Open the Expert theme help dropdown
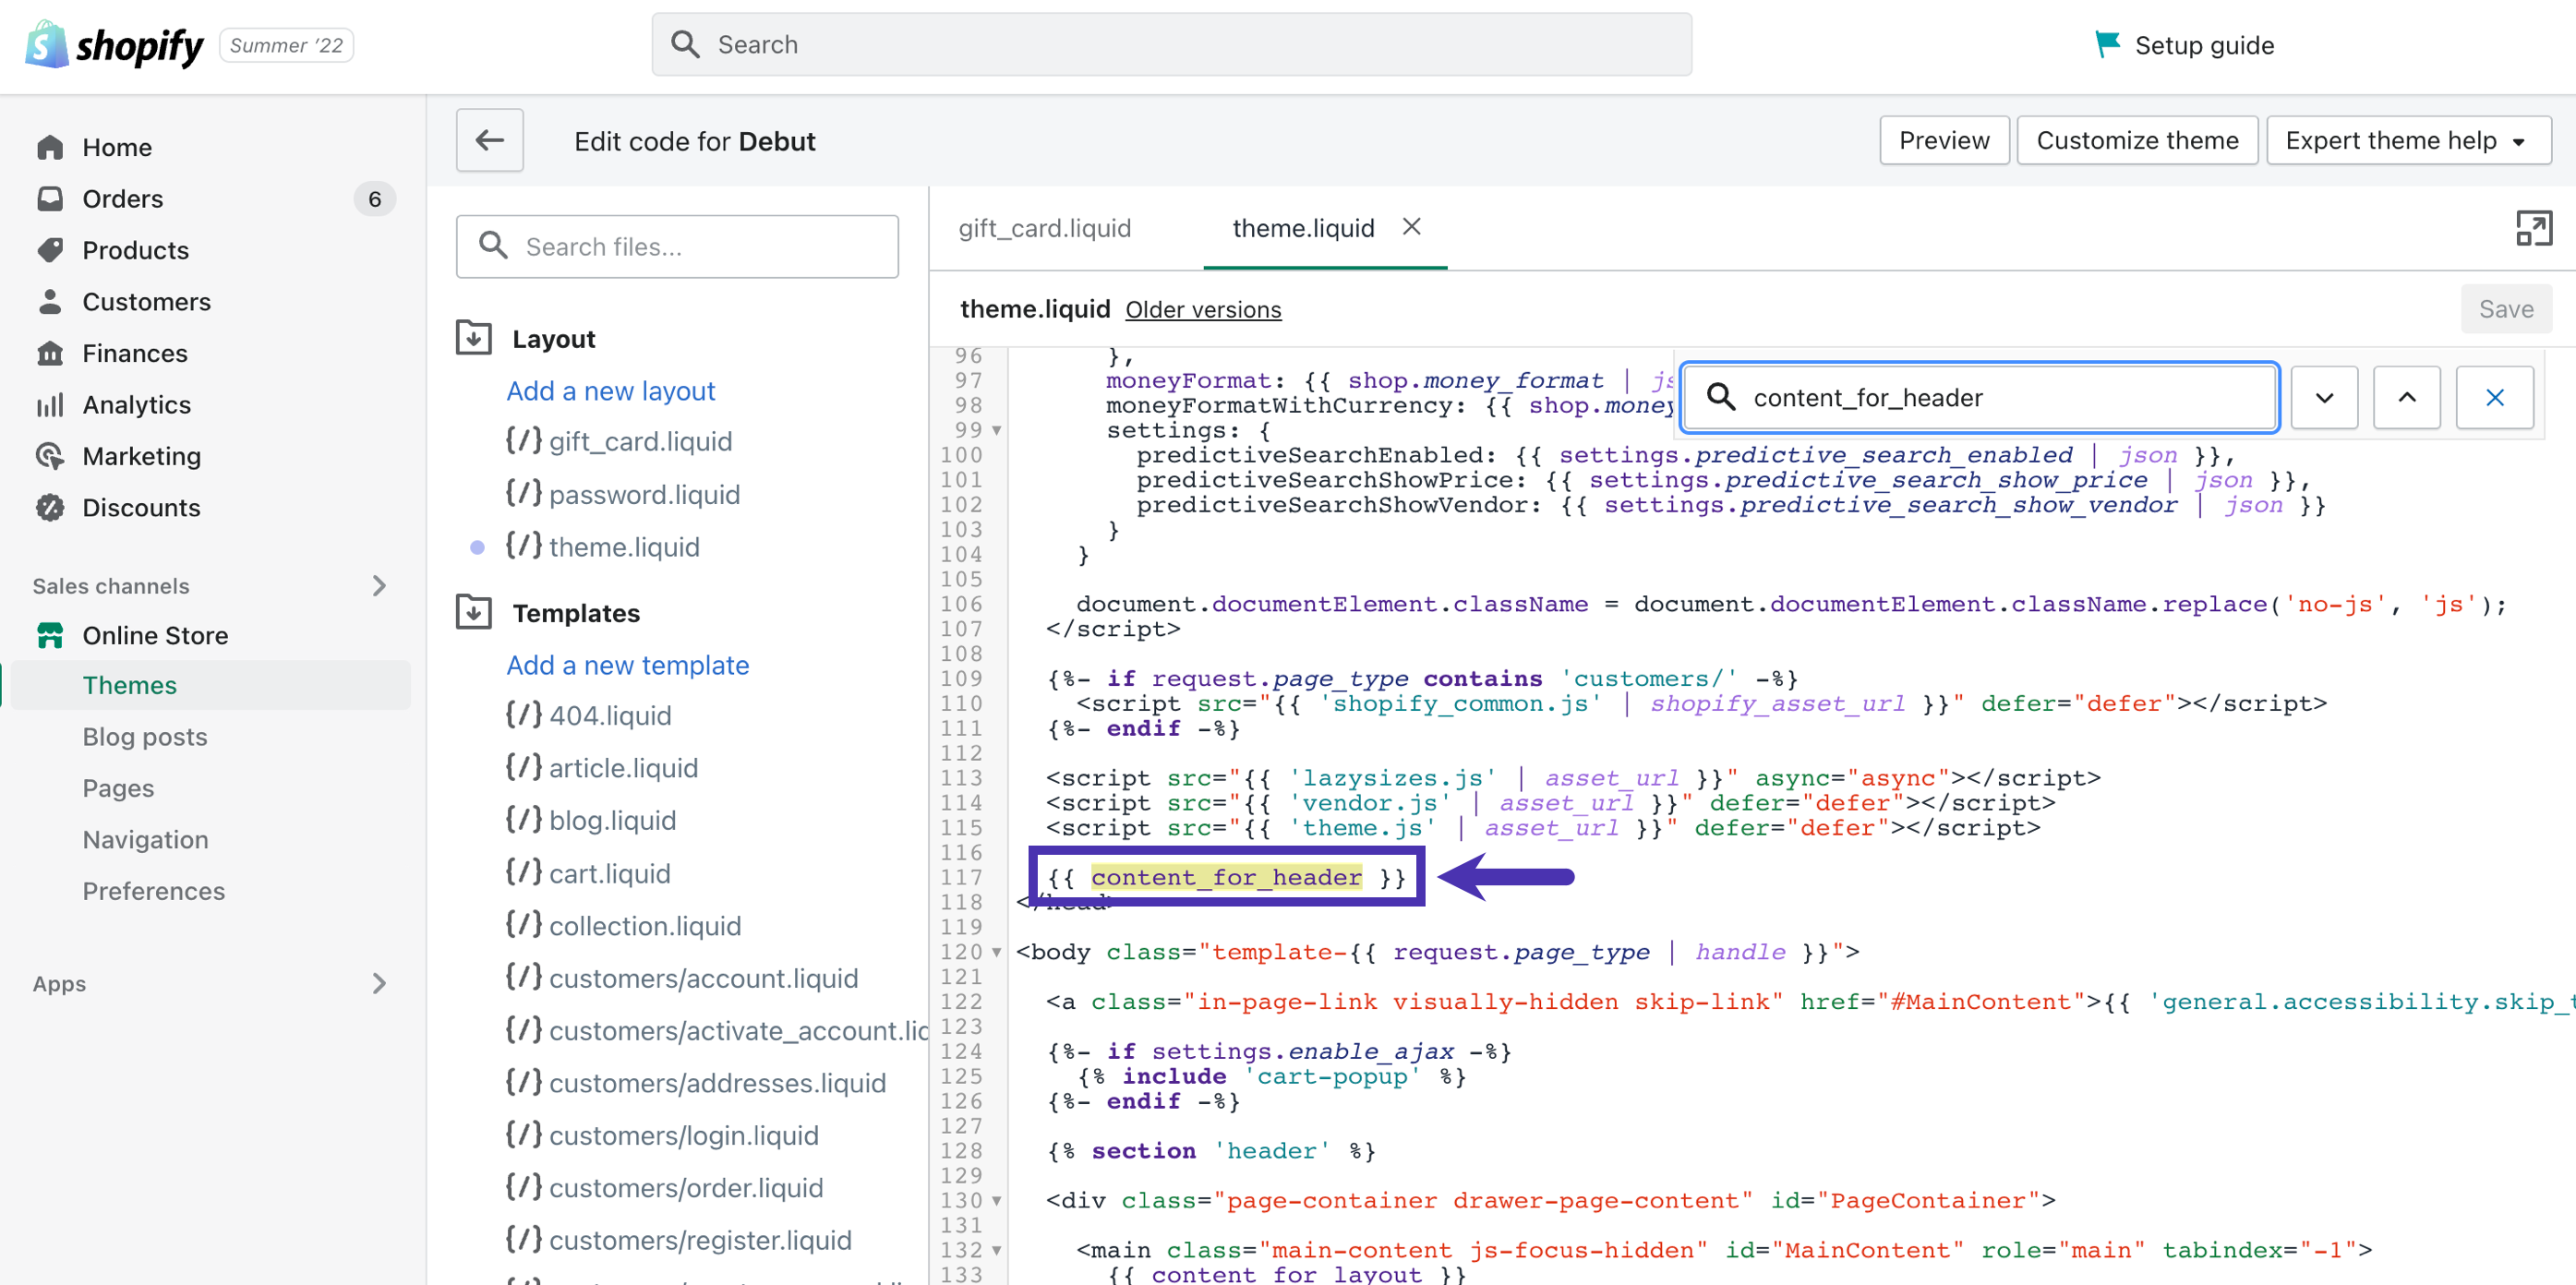This screenshot has width=2576, height=1285. tap(2408, 140)
